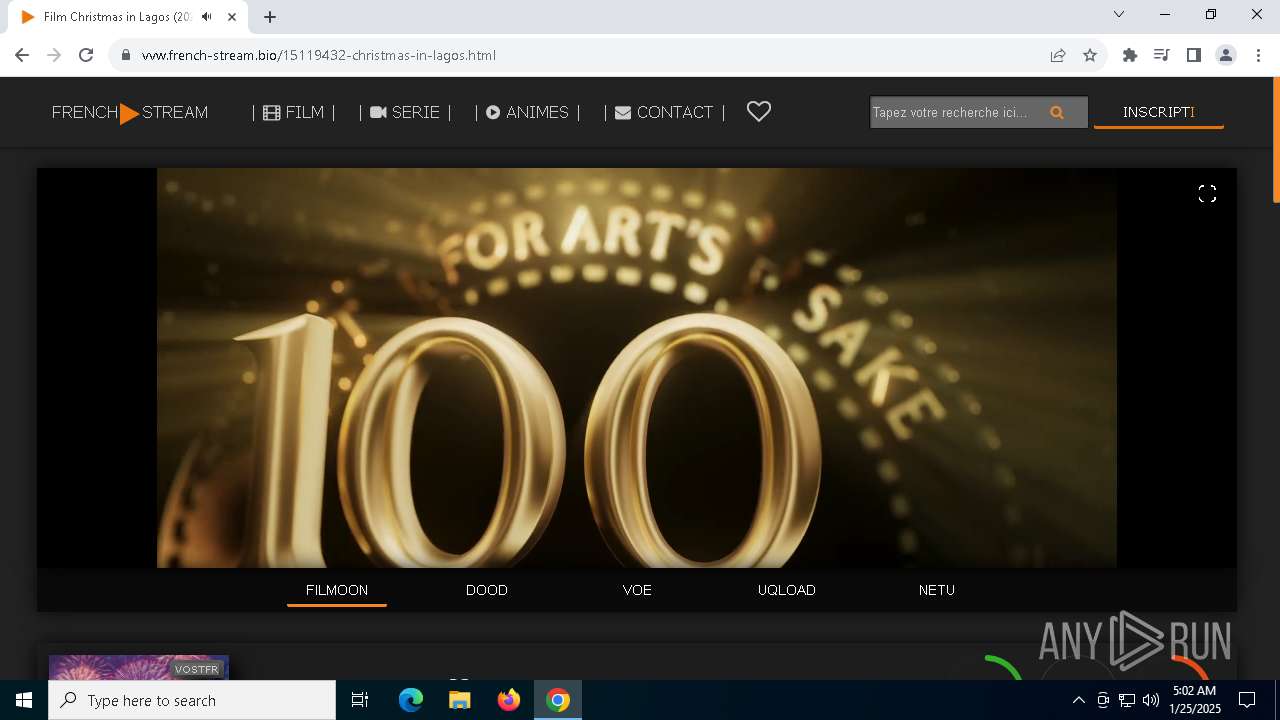The height and width of the screenshot is (720, 1280).
Task: Expand the tab search chevron
Action: point(1119,14)
